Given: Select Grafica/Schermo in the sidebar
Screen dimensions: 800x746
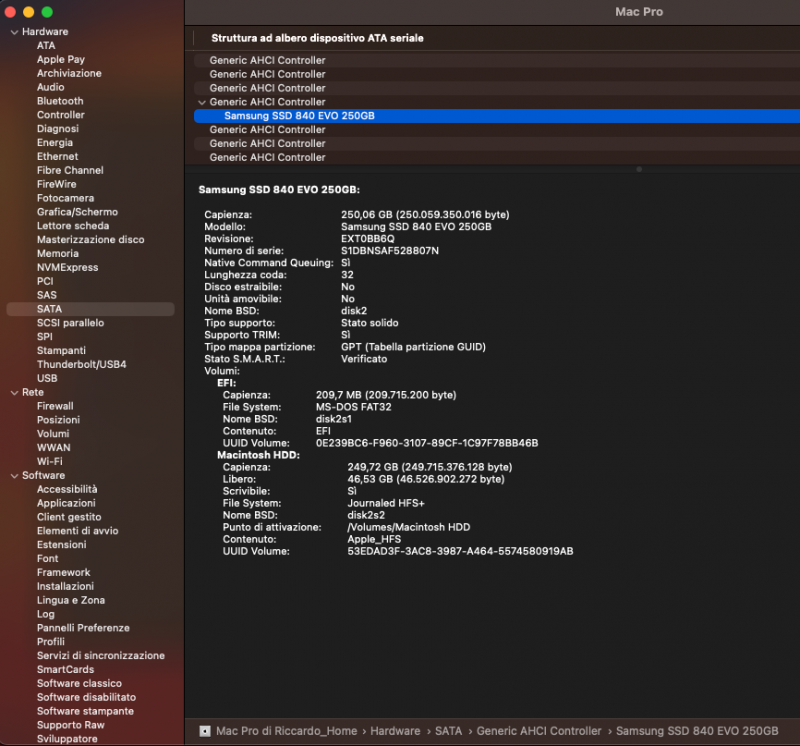Looking at the screenshot, I should 76,212.
